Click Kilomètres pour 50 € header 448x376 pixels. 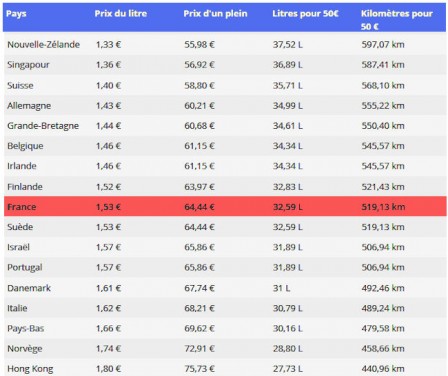pyautogui.click(x=397, y=20)
